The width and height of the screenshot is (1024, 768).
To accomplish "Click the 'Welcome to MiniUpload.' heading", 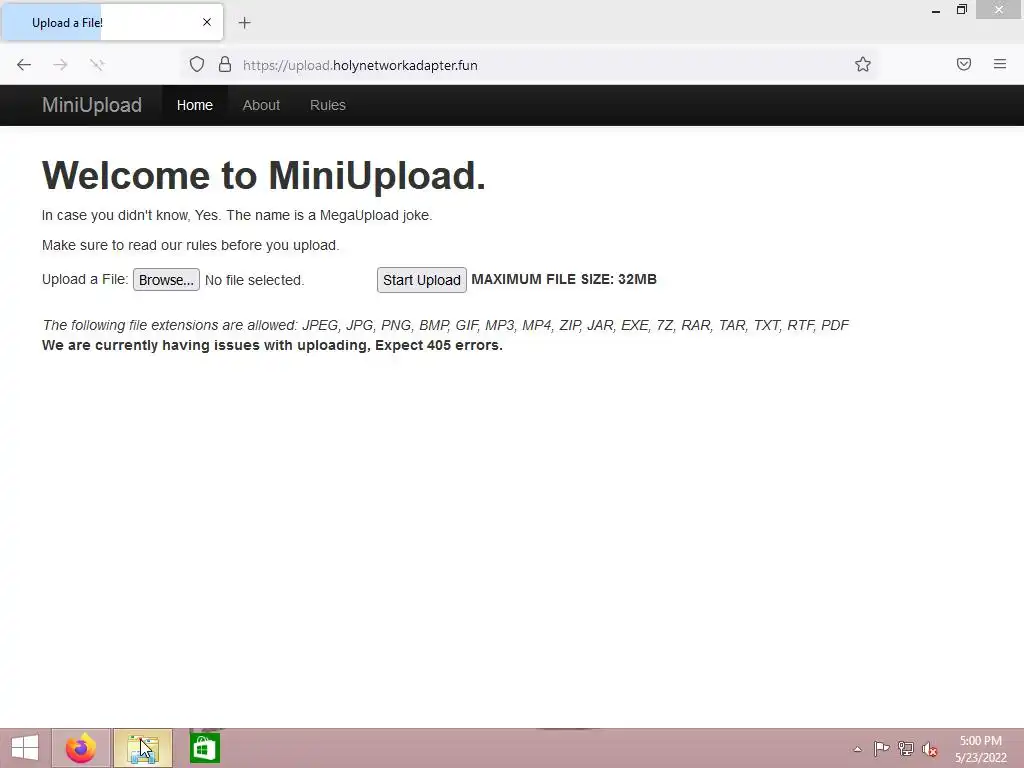I will point(264,176).
